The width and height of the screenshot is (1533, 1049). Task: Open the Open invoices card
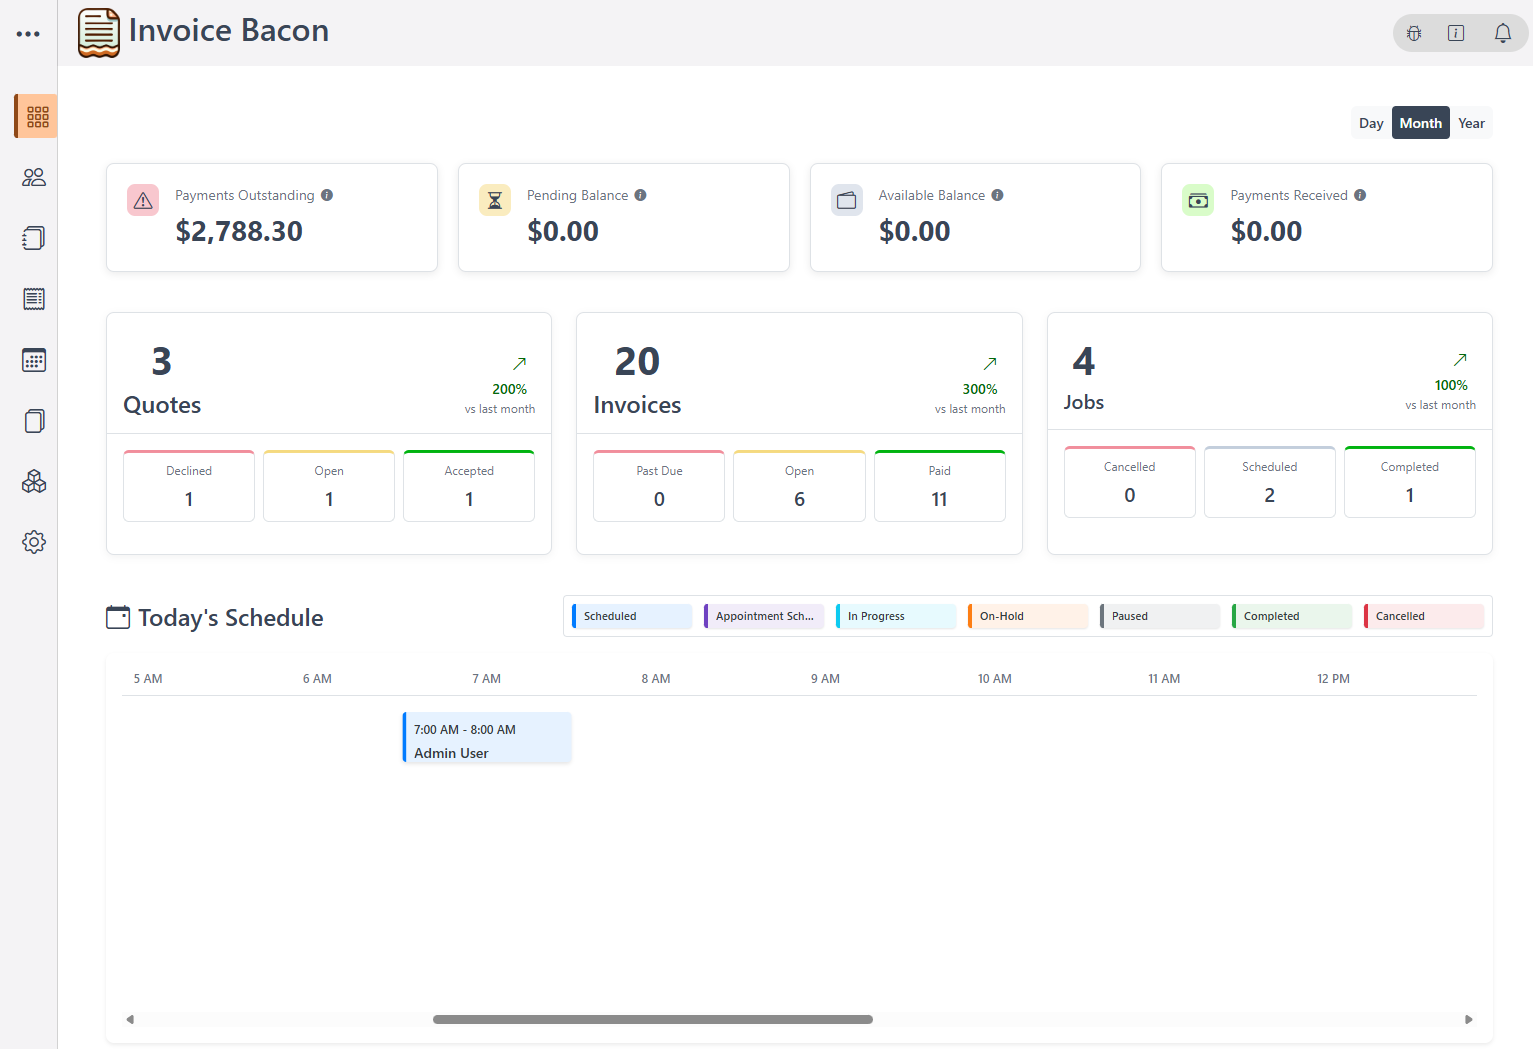tap(799, 486)
